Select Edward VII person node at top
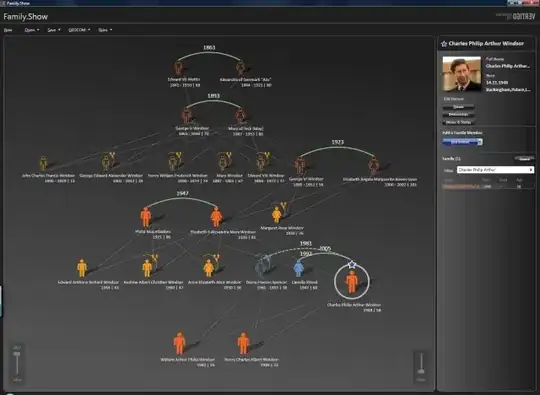The height and width of the screenshot is (395, 540). click(x=178, y=68)
